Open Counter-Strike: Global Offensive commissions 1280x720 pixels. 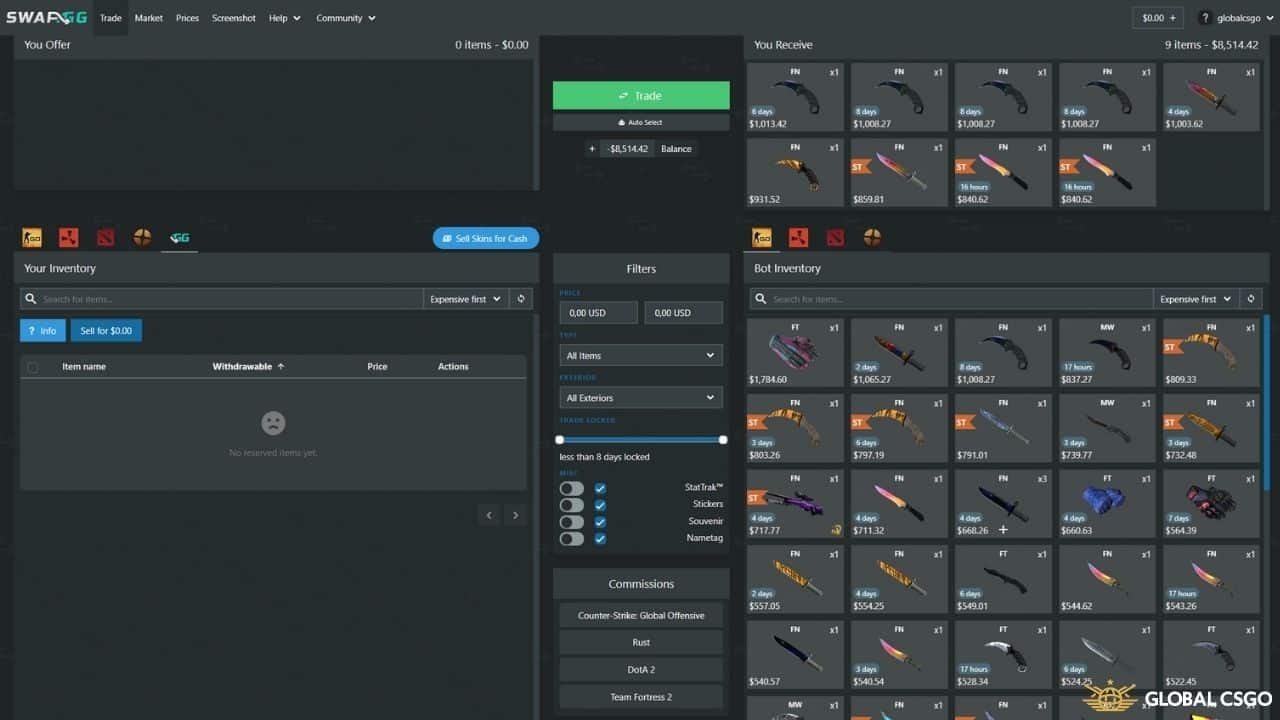coord(641,615)
